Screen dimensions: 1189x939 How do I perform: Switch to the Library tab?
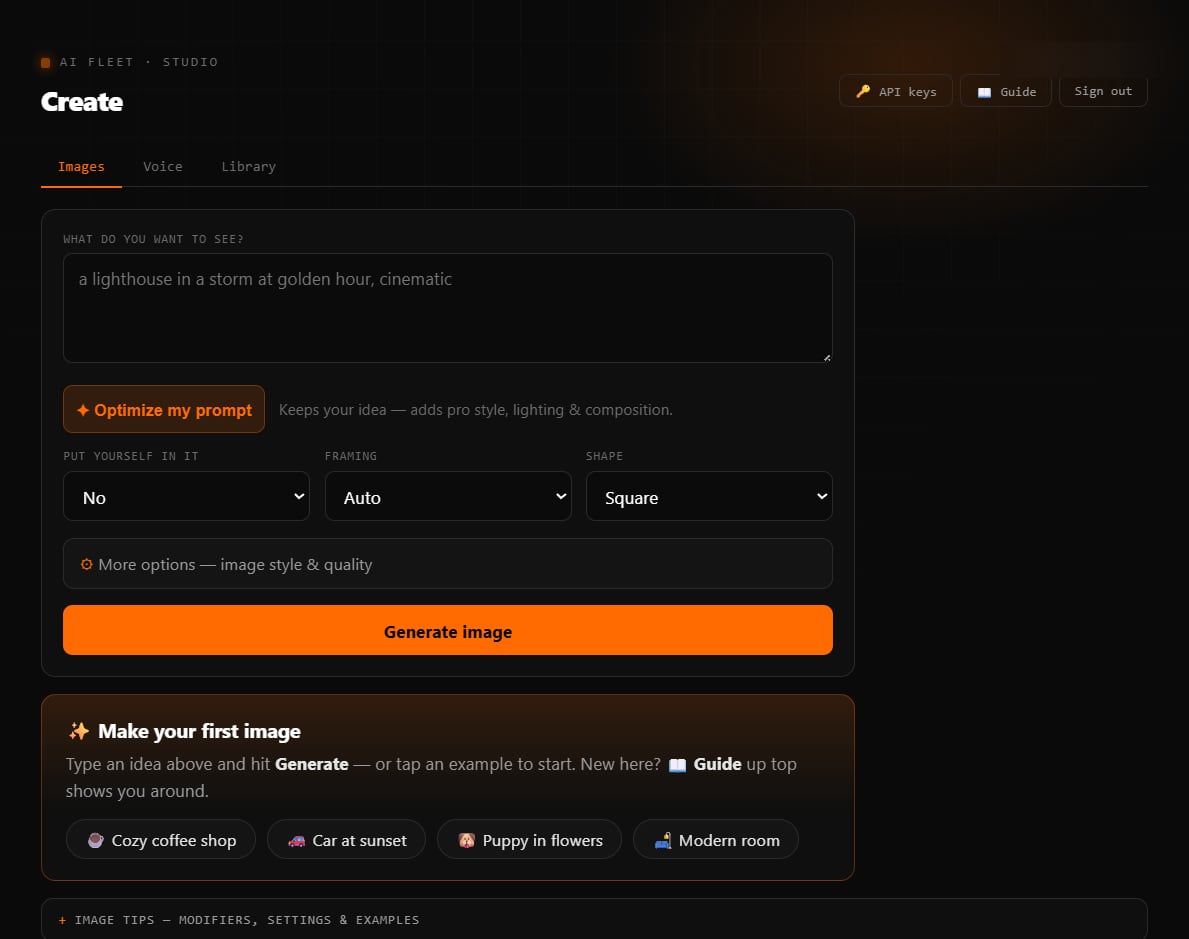[248, 166]
